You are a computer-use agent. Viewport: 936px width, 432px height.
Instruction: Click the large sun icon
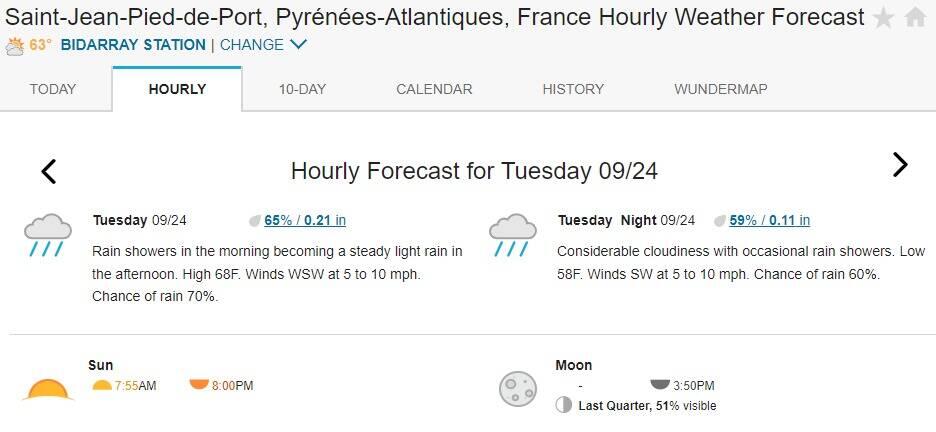point(48,389)
